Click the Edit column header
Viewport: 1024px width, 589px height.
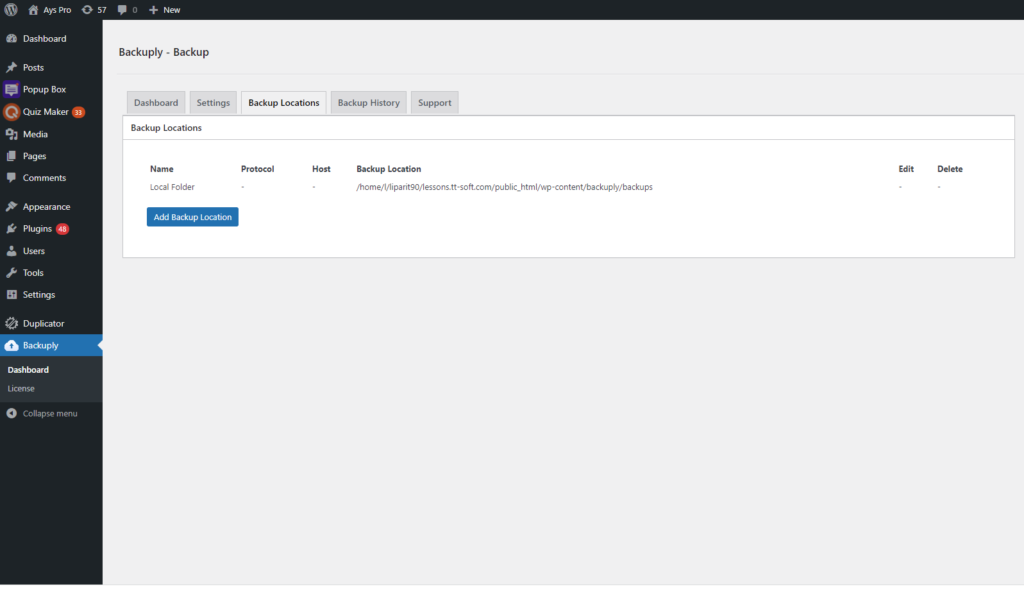[x=906, y=168]
